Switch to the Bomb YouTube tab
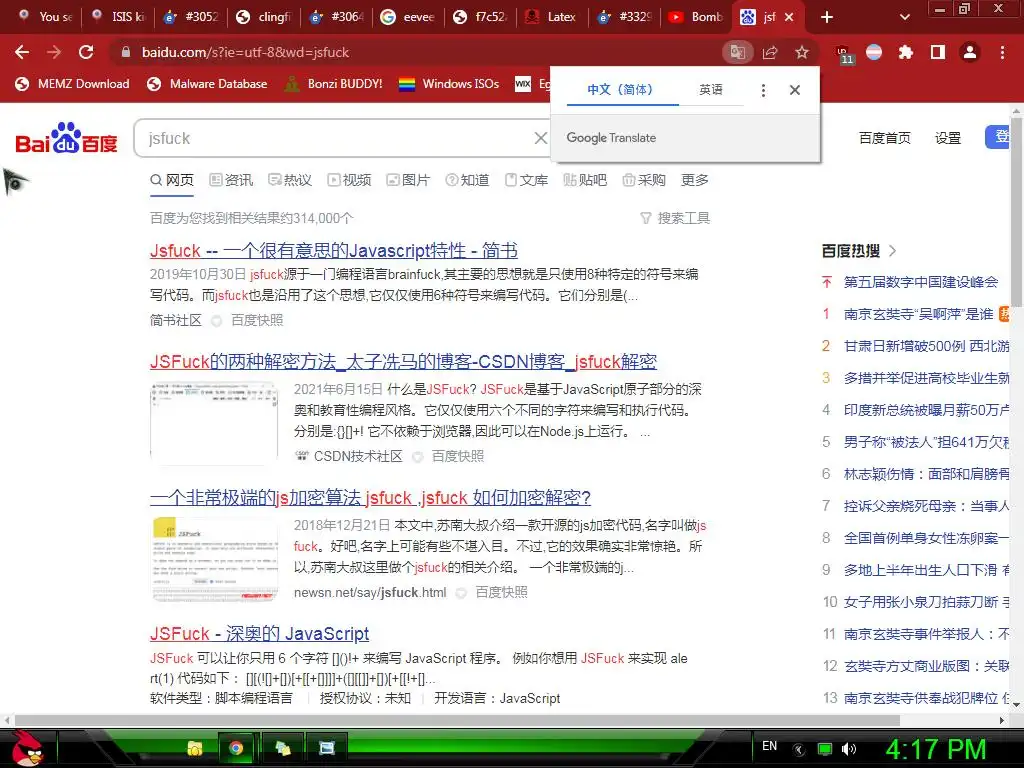 [x=696, y=17]
